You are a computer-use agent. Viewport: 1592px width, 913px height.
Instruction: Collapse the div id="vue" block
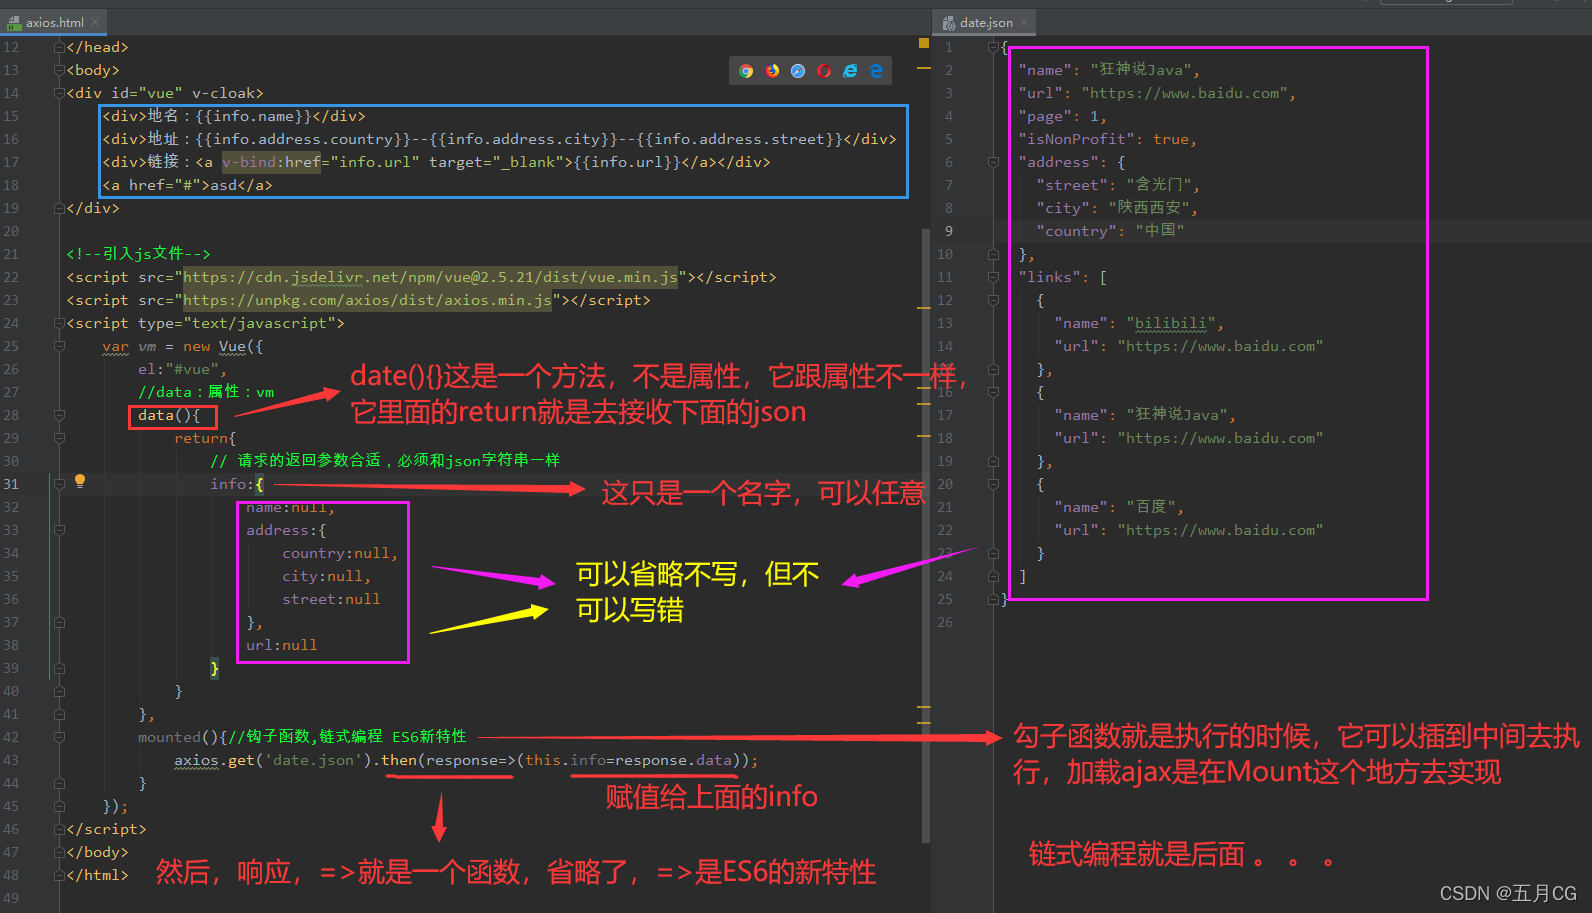pyautogui.click(x=59, y=93)
